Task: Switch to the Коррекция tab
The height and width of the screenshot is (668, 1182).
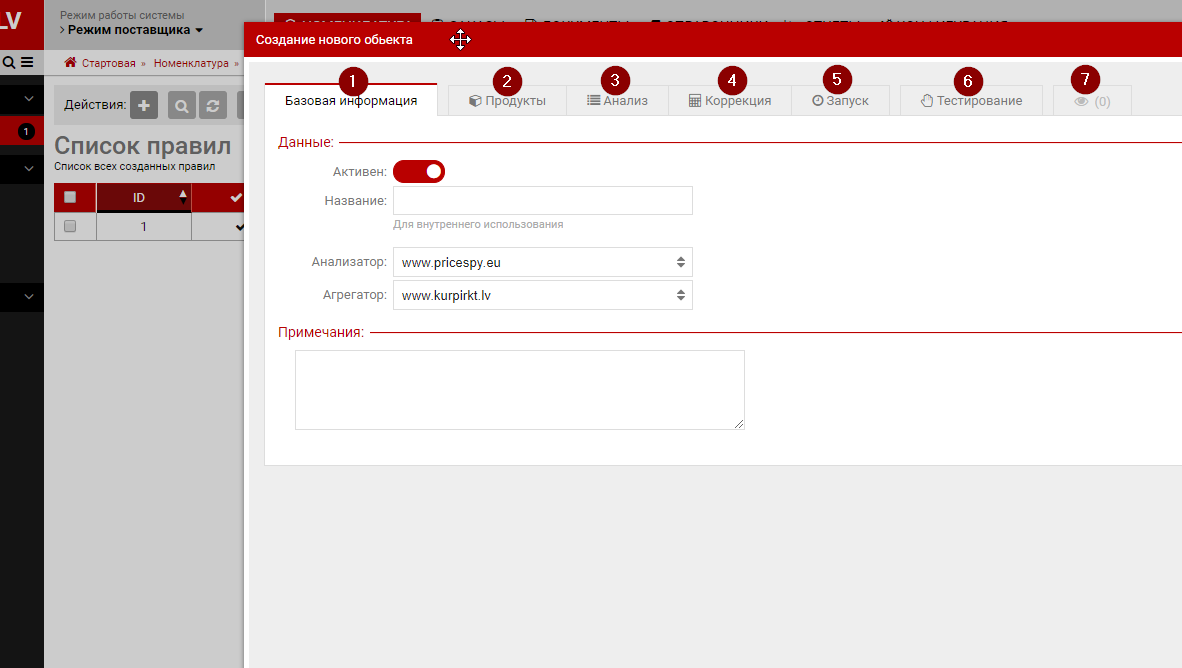Action: coord(730,101)
